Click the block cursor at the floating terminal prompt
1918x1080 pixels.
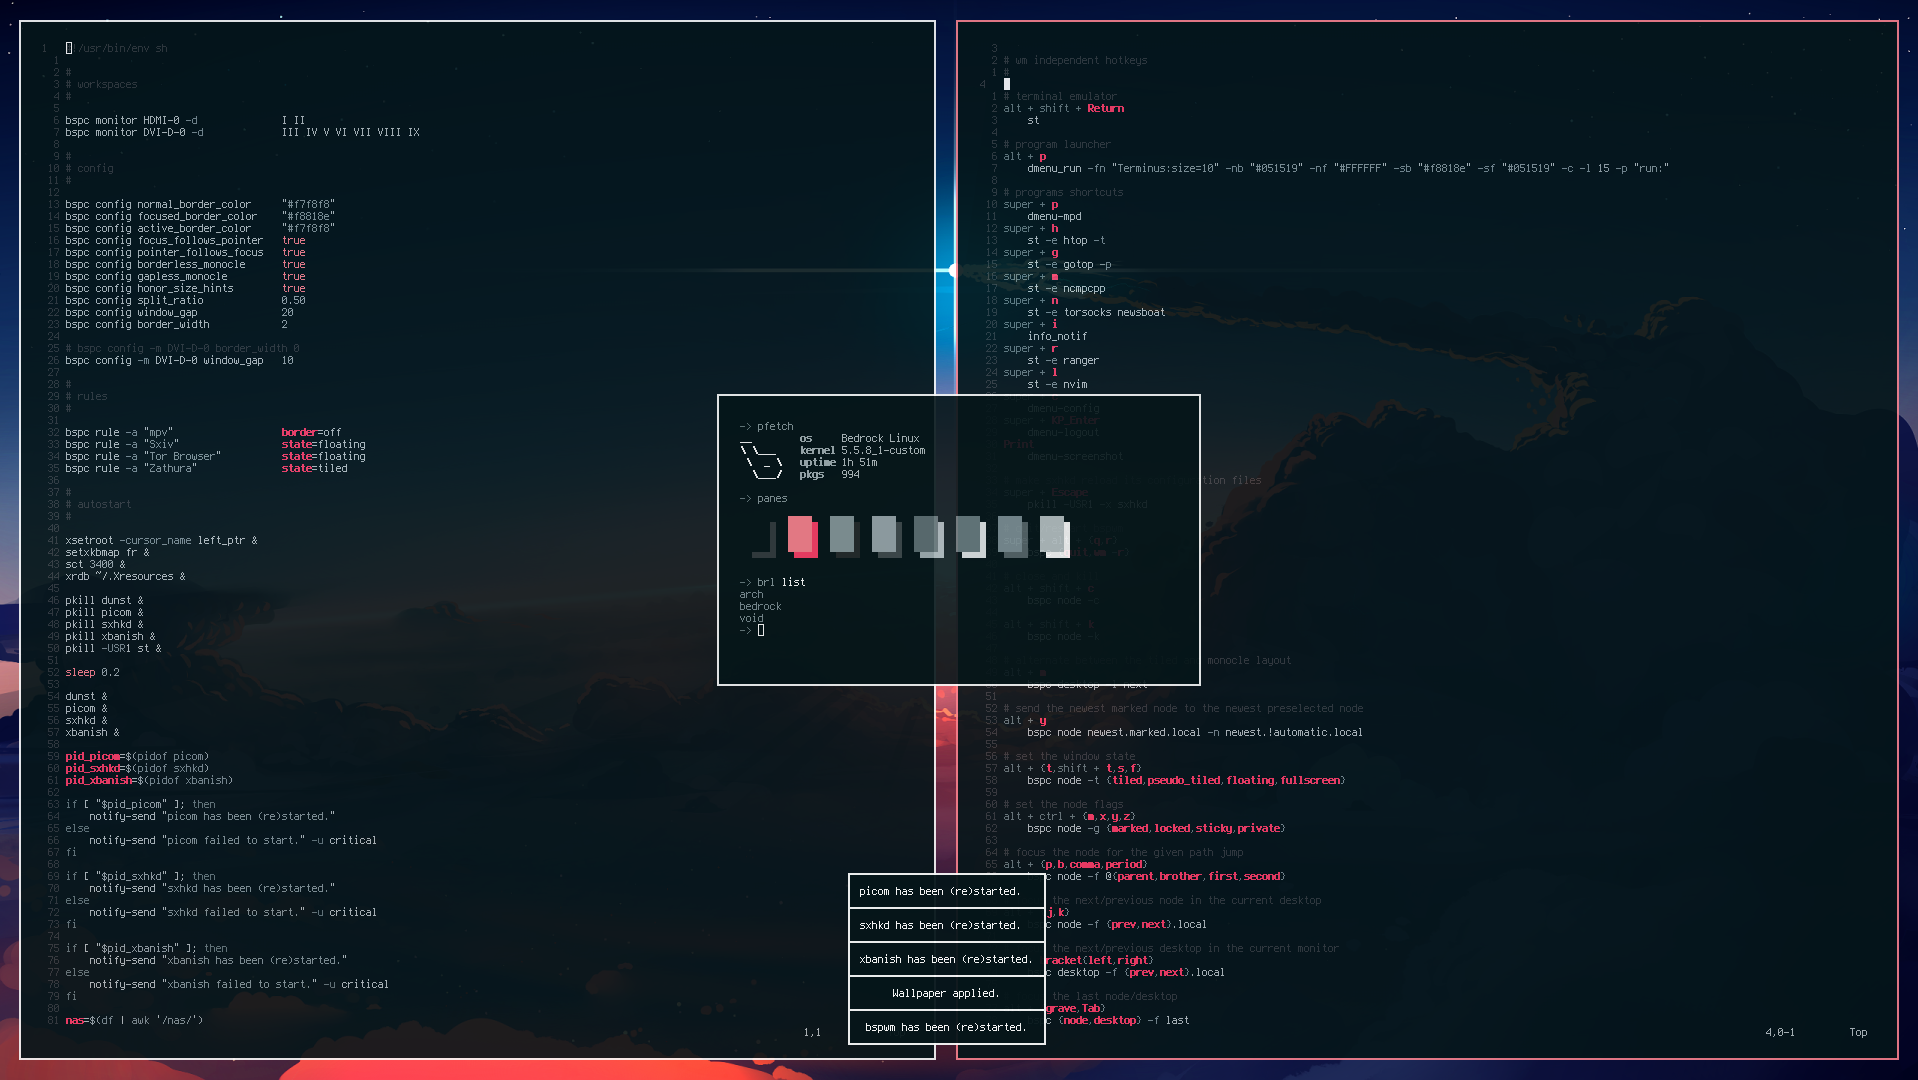pos(761,630)
